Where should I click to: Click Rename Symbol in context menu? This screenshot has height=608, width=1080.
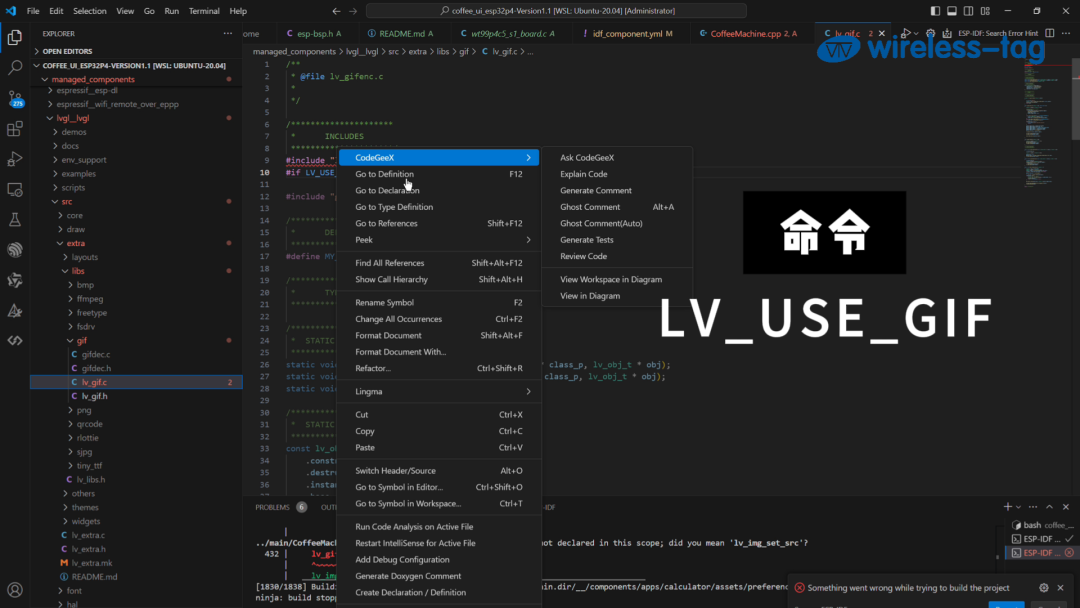[x=384, y=302]
